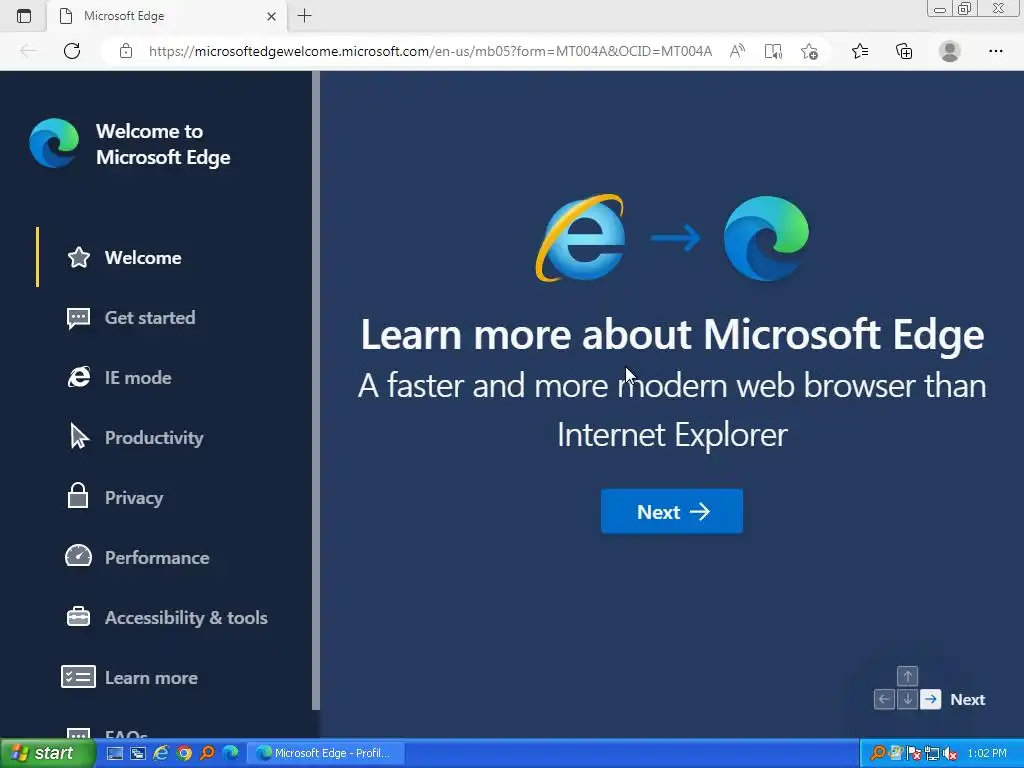Select Welcome in the sidebar
Screen dimensions: 1024x768
click(143, 258)
